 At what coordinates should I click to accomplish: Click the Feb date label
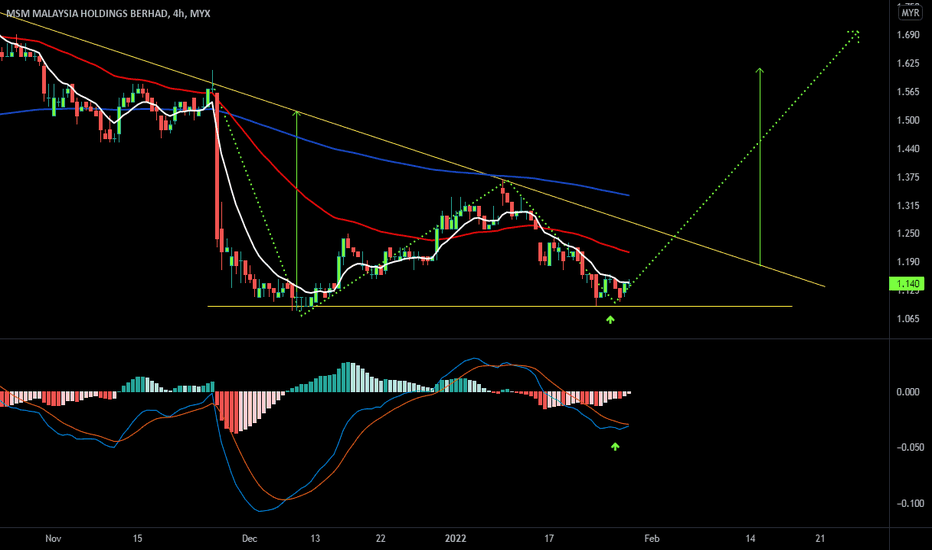[652, 539]
